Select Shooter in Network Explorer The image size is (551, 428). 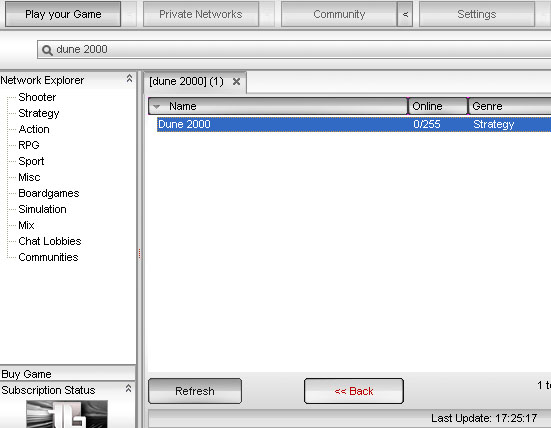[x=37, y=97]
